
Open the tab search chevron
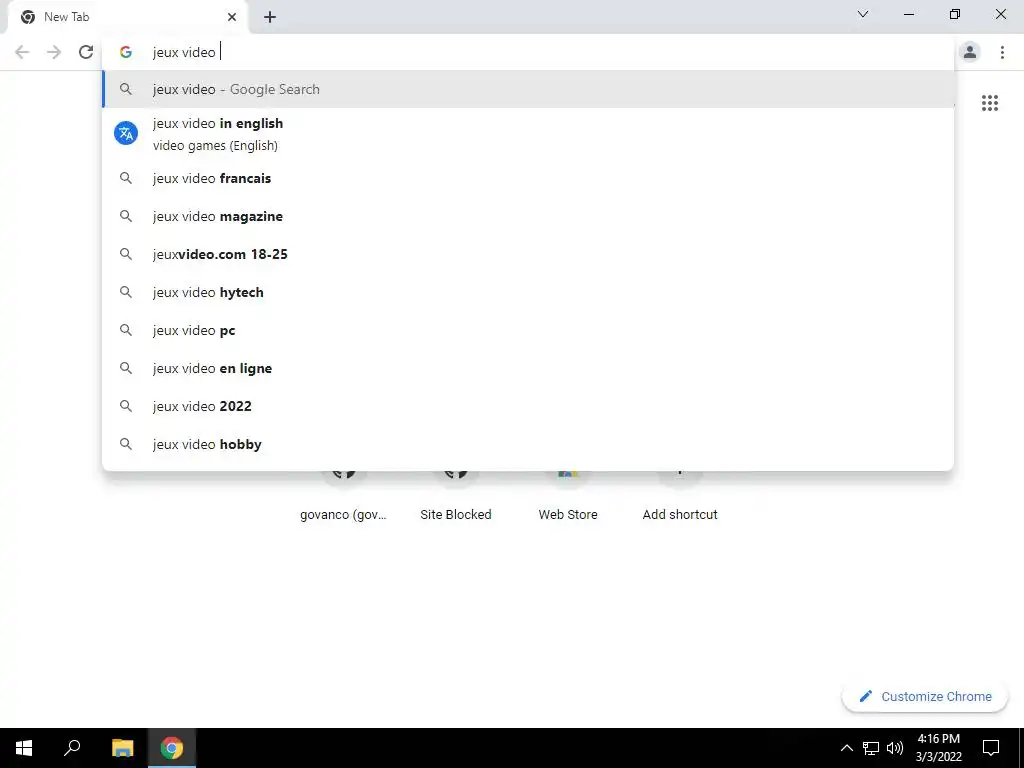863,14
